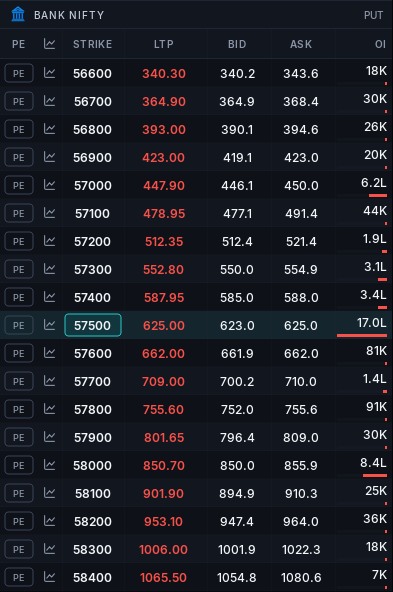393x592 pixels.
Task: Open chart icon for 57600 strike
Action: pos(49,353)
